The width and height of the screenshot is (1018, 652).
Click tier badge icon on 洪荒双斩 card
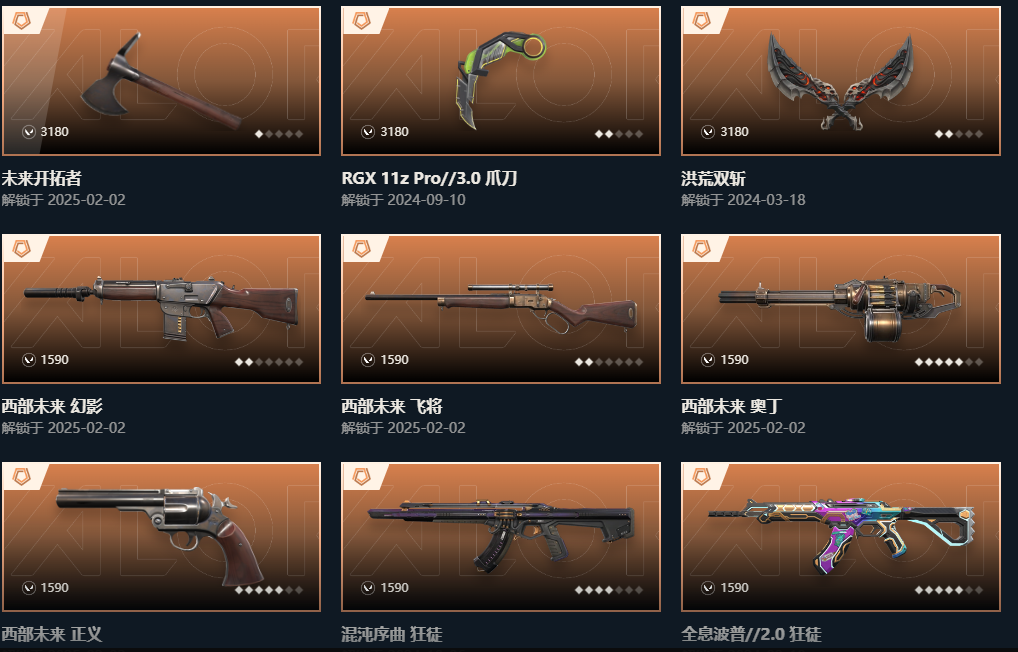[x=701, y=21]
